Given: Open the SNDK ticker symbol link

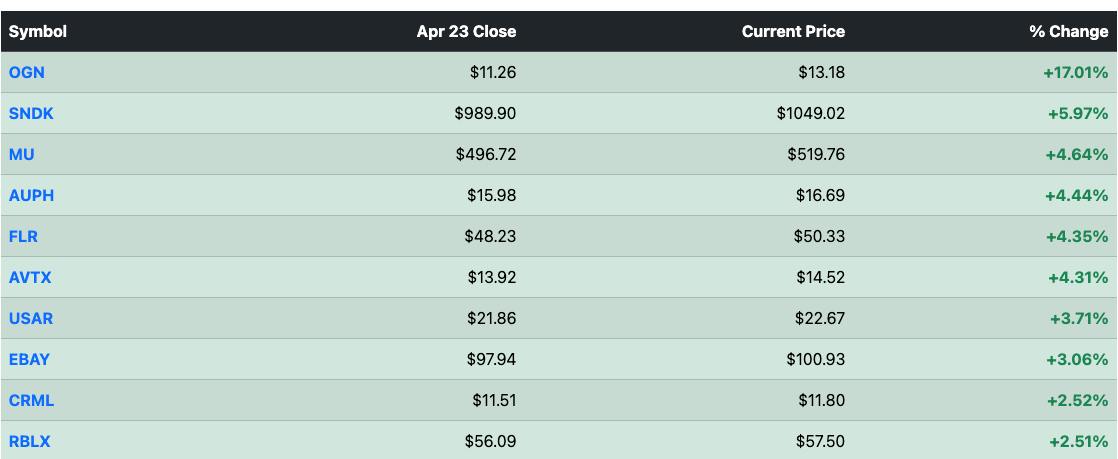Looking at the screenshot, I should tap(30, 113).
